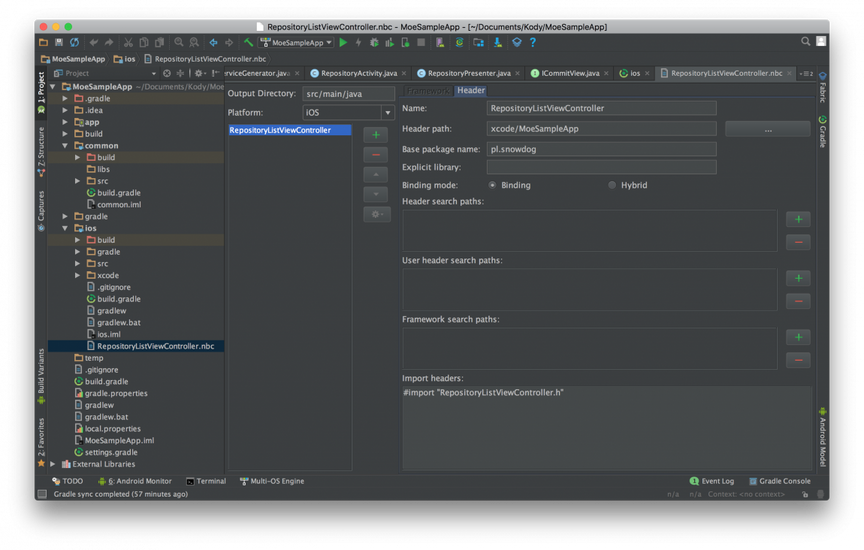Open the Platform iOS dropdown
This screenshot has height=550, width=864.
[387, 112]
